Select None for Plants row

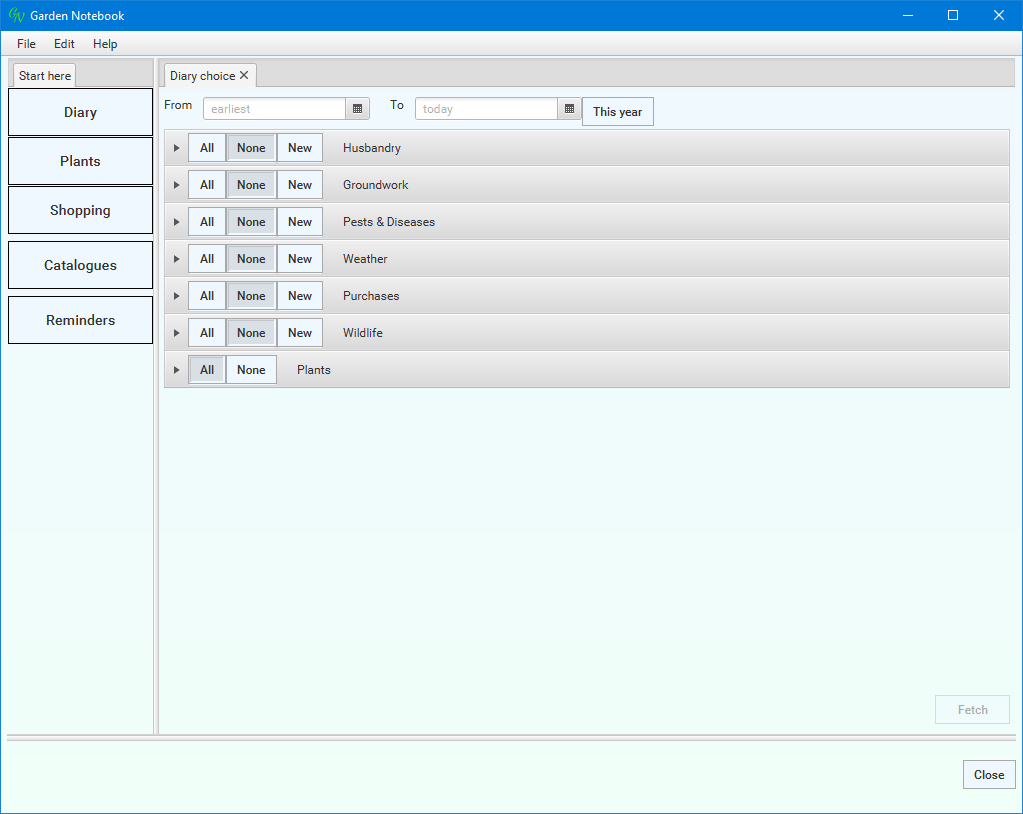pos(251,370)
